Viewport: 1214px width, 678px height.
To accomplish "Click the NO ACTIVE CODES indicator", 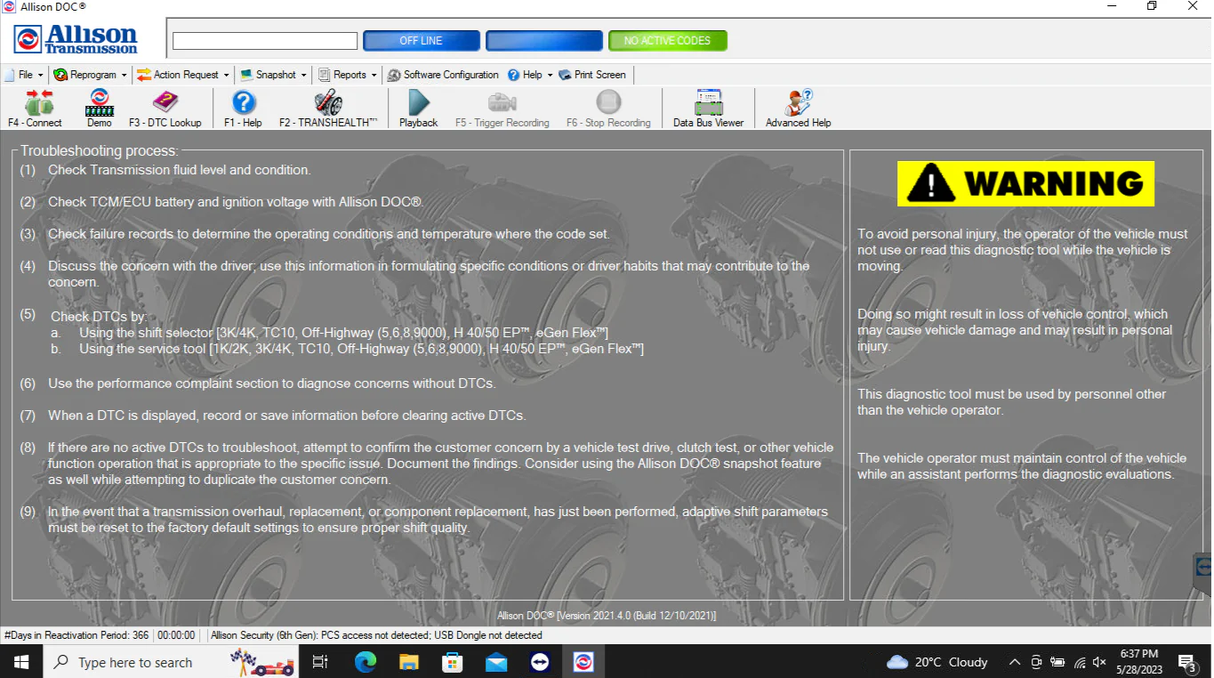I will [x=667, y=41].
